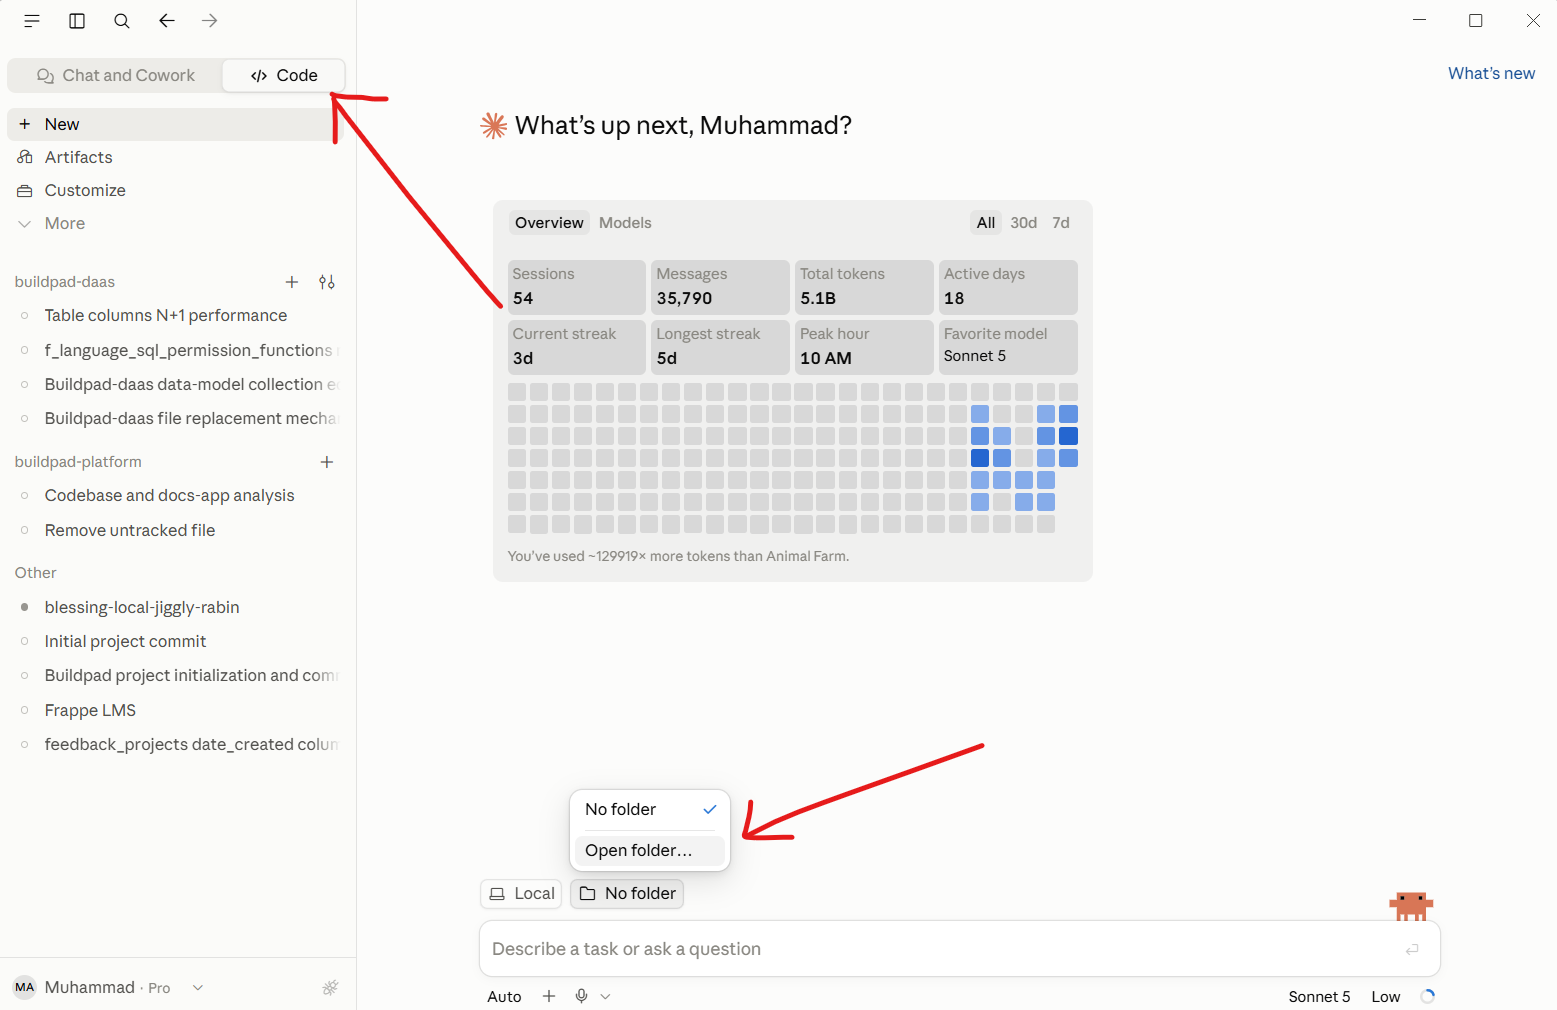This screenshot has height=1010, width=1557.
Task: Switch to the Code tab
Action: pos(284,75)
